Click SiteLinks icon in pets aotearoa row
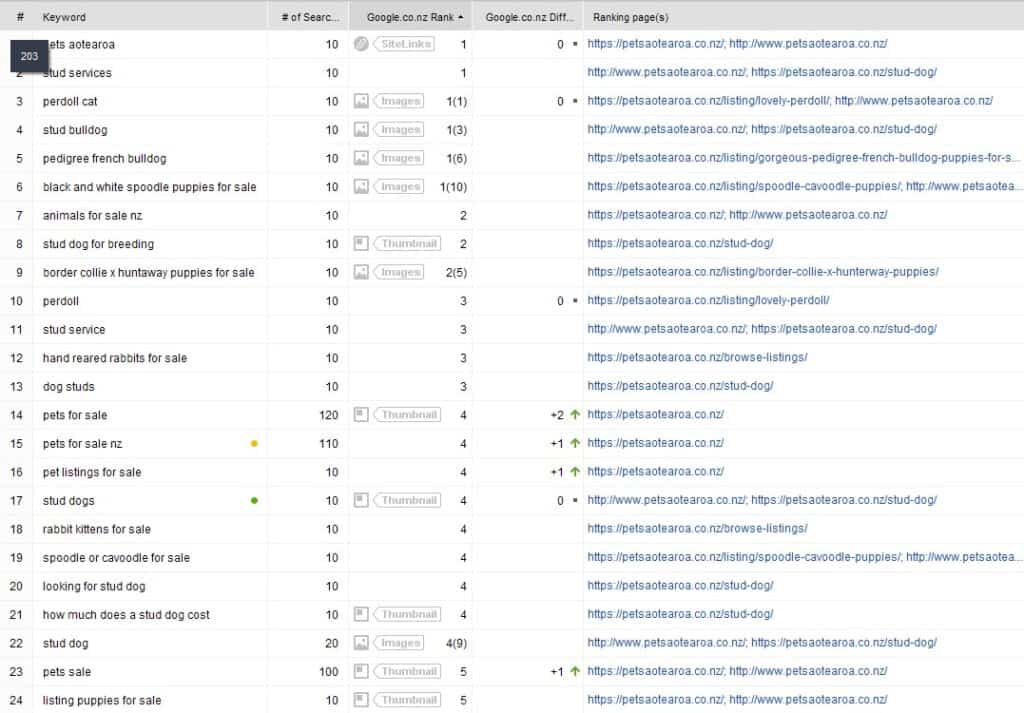This screenshot has width=1024, height=713. (361, 44)
